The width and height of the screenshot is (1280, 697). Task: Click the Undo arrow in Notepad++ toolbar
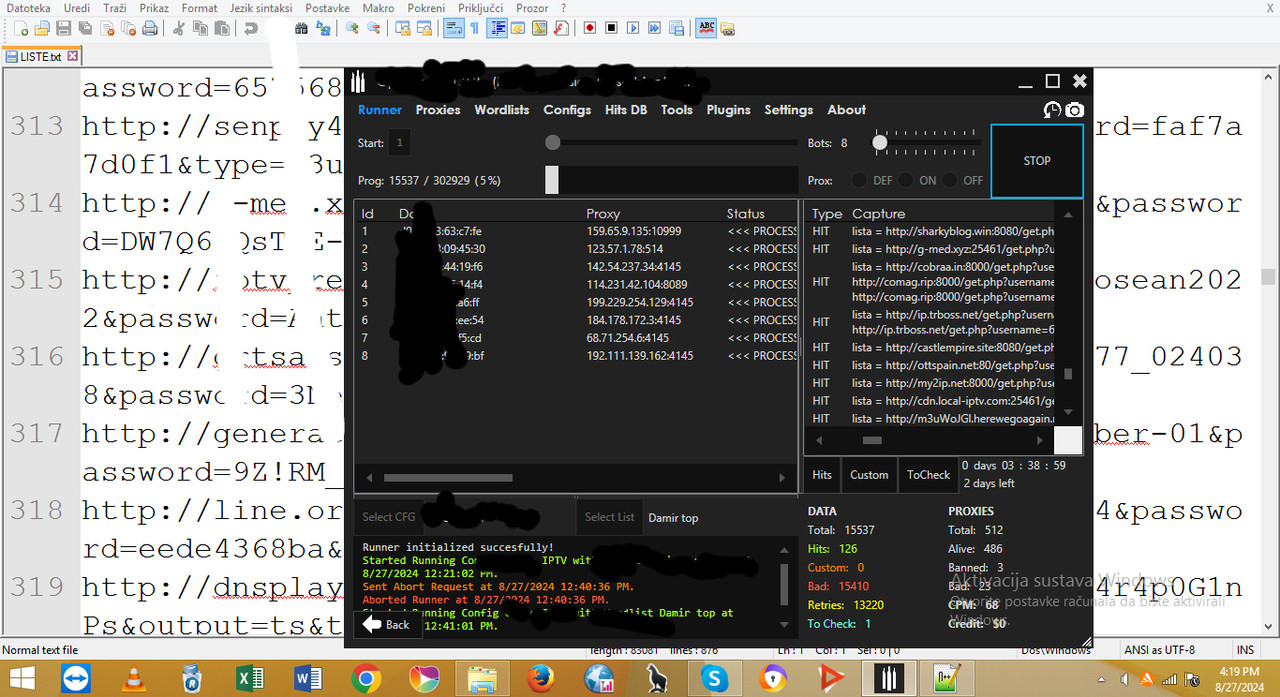pyautogui.click(x=250, y=28)
